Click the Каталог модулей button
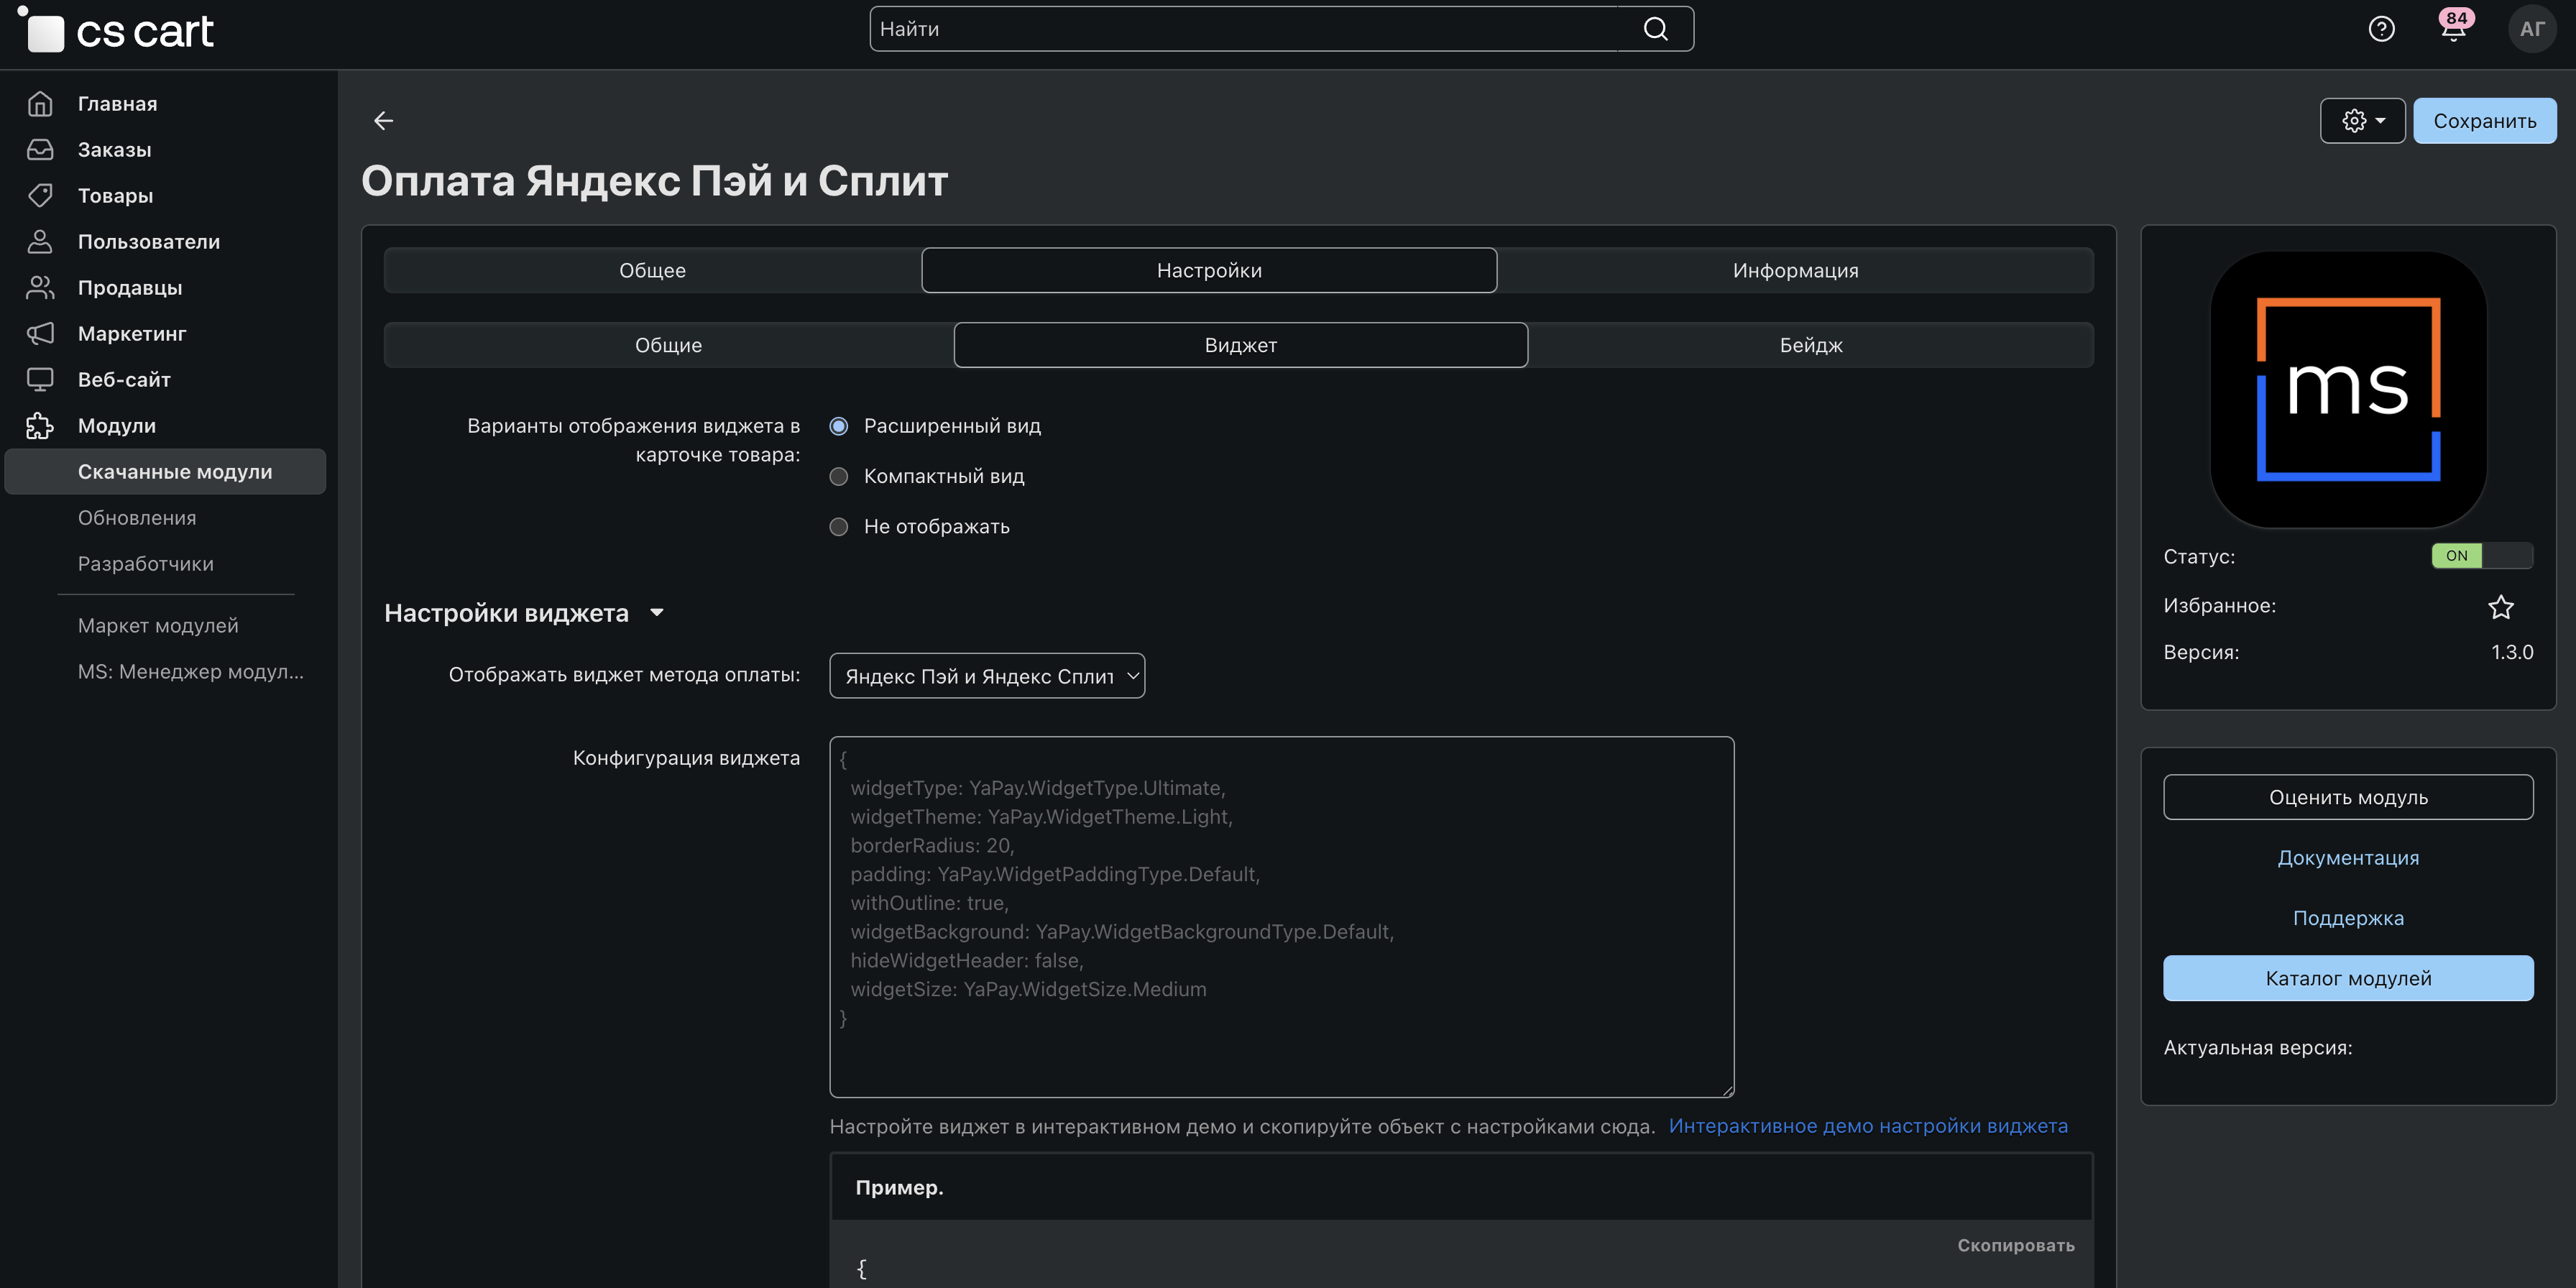 2347,978
